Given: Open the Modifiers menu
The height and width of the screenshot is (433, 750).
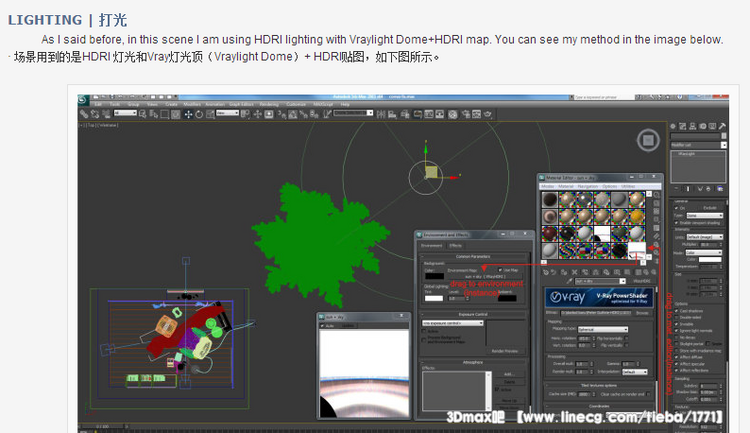Looking at the screenshot, I should click(192, 104).
